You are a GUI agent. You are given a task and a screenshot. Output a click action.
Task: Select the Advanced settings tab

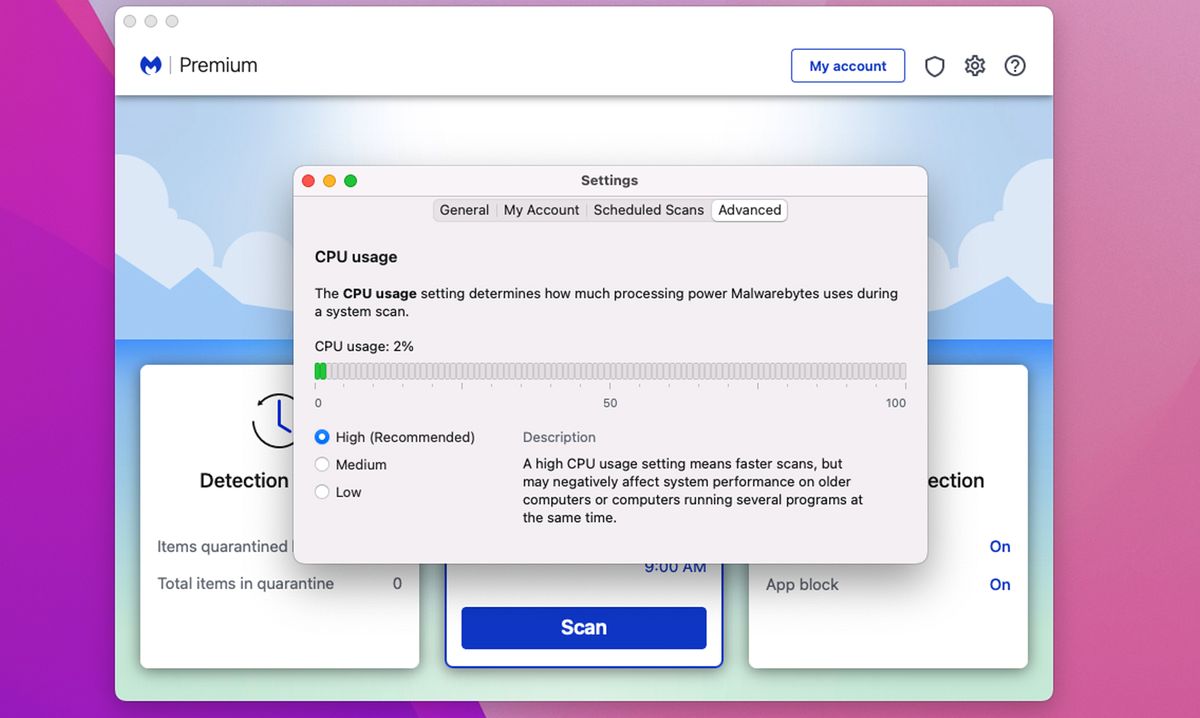749,210
